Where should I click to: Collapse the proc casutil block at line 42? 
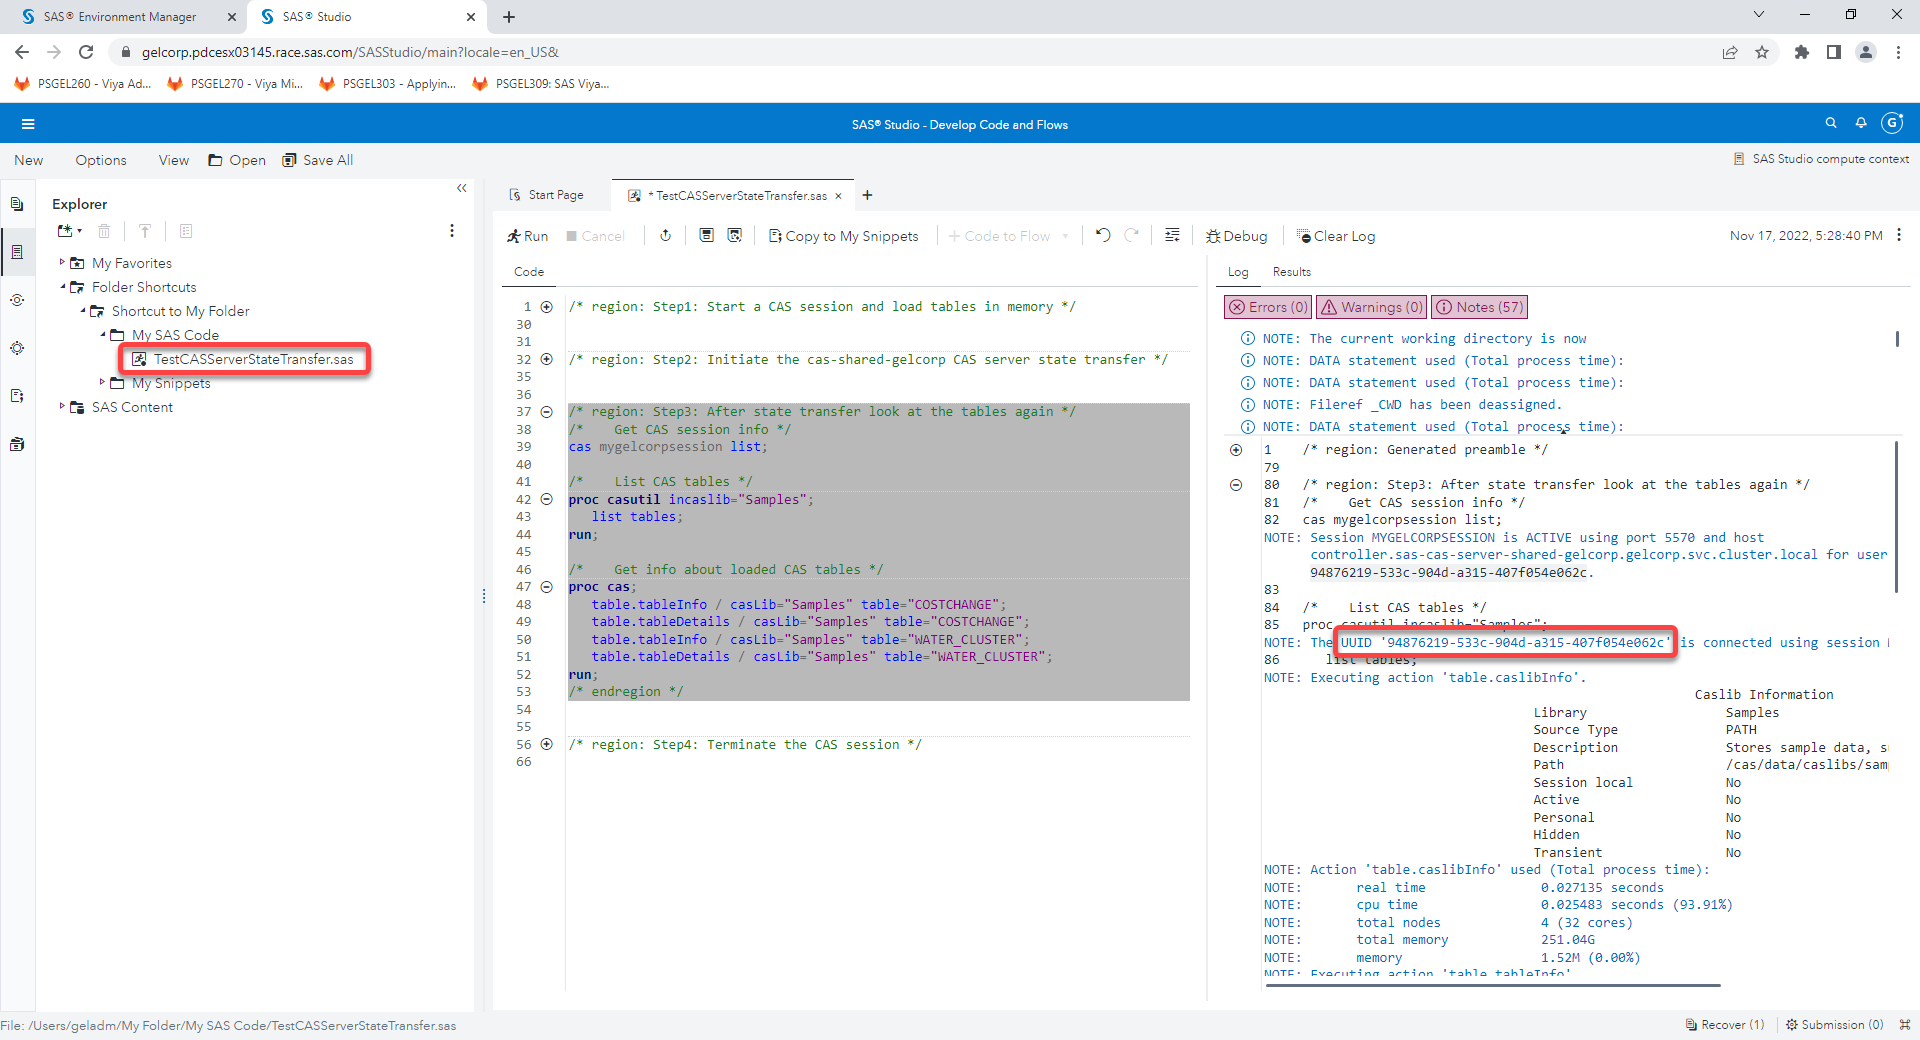tap(547, 499)
